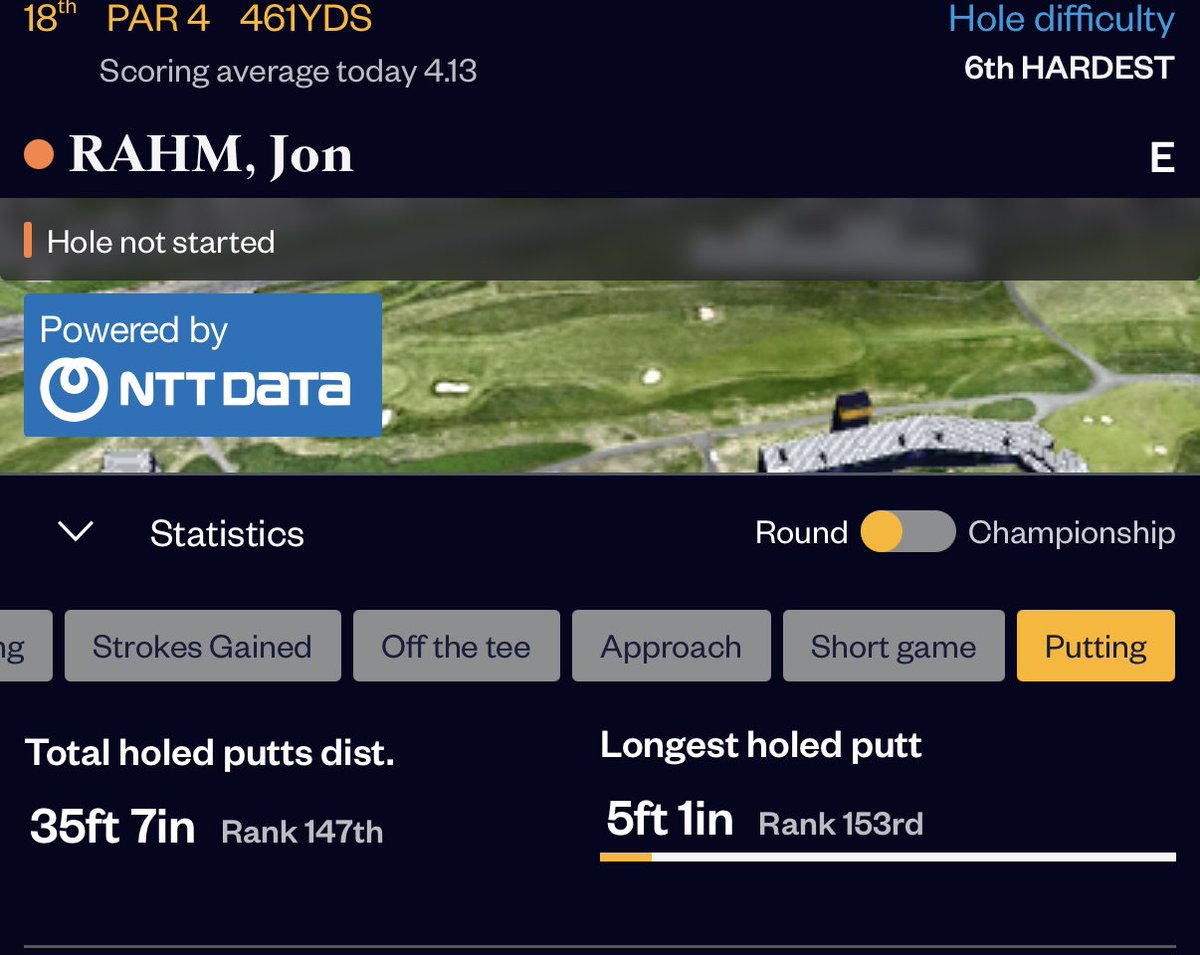Toggle the Round/Championship switch
The height and width of the screenshot is (955, 1200).
point(908,531)
